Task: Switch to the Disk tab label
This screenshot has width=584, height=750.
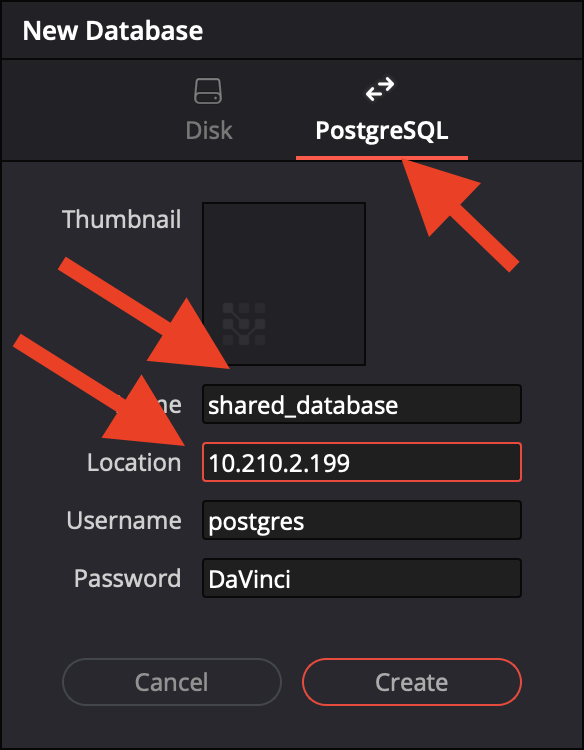Action: pyautogui.click(x=209, y=130)
